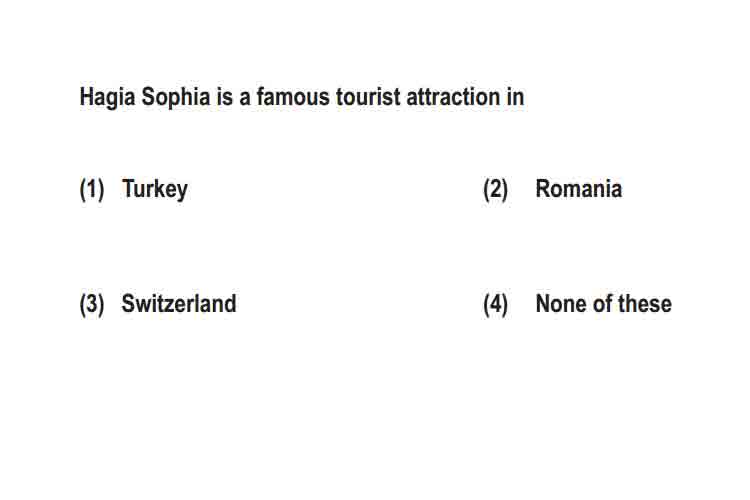Click the word is in the question
This screenshot has height=500, width=750.
point(225,97)
